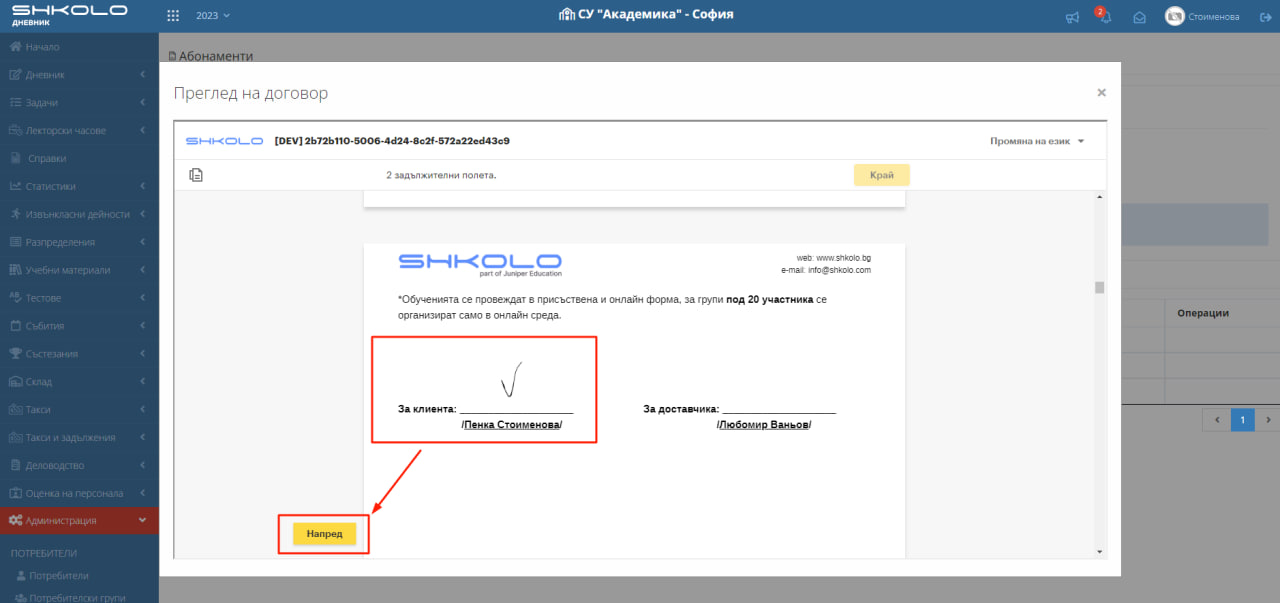Screen dimensions: 1280x603
Task: Close the contract preview dialog
Action: pos(1101,92)
